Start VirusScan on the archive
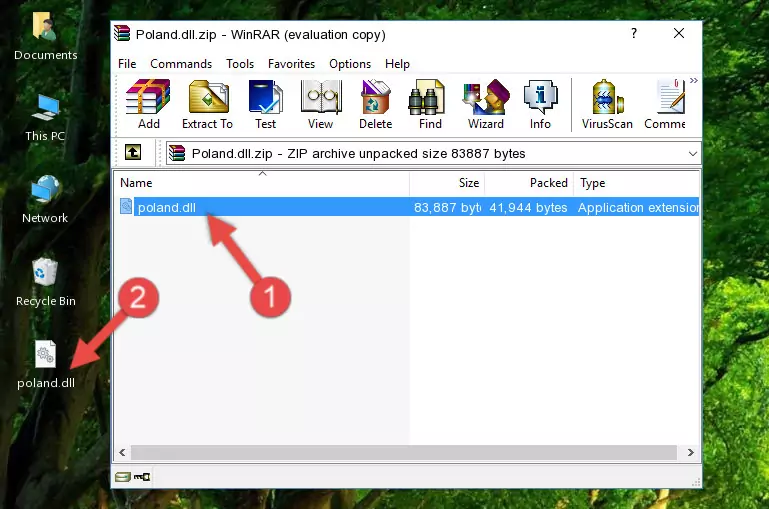 point(607,104)
